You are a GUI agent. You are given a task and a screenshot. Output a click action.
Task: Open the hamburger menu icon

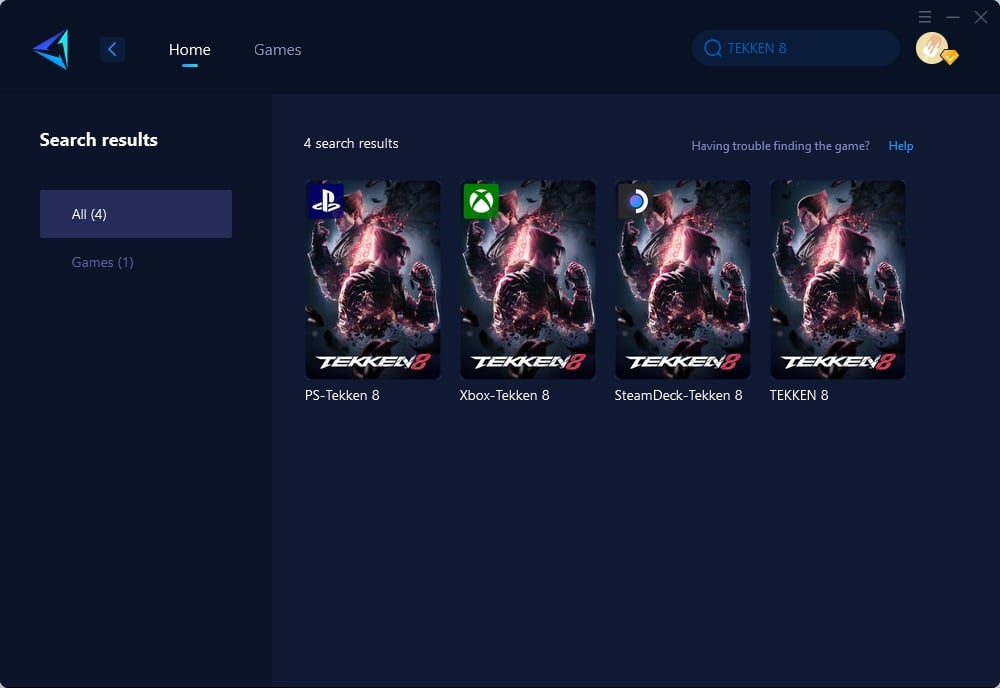tap(925, 17)
